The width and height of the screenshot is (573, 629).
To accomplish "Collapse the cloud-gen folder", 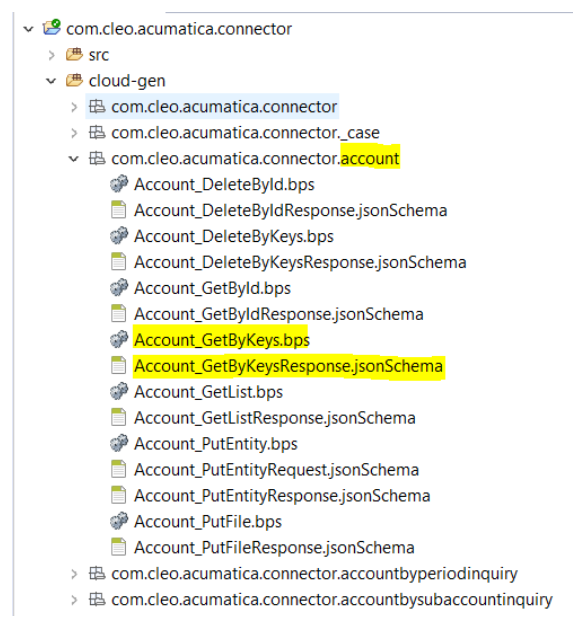I will pos(51,81).
